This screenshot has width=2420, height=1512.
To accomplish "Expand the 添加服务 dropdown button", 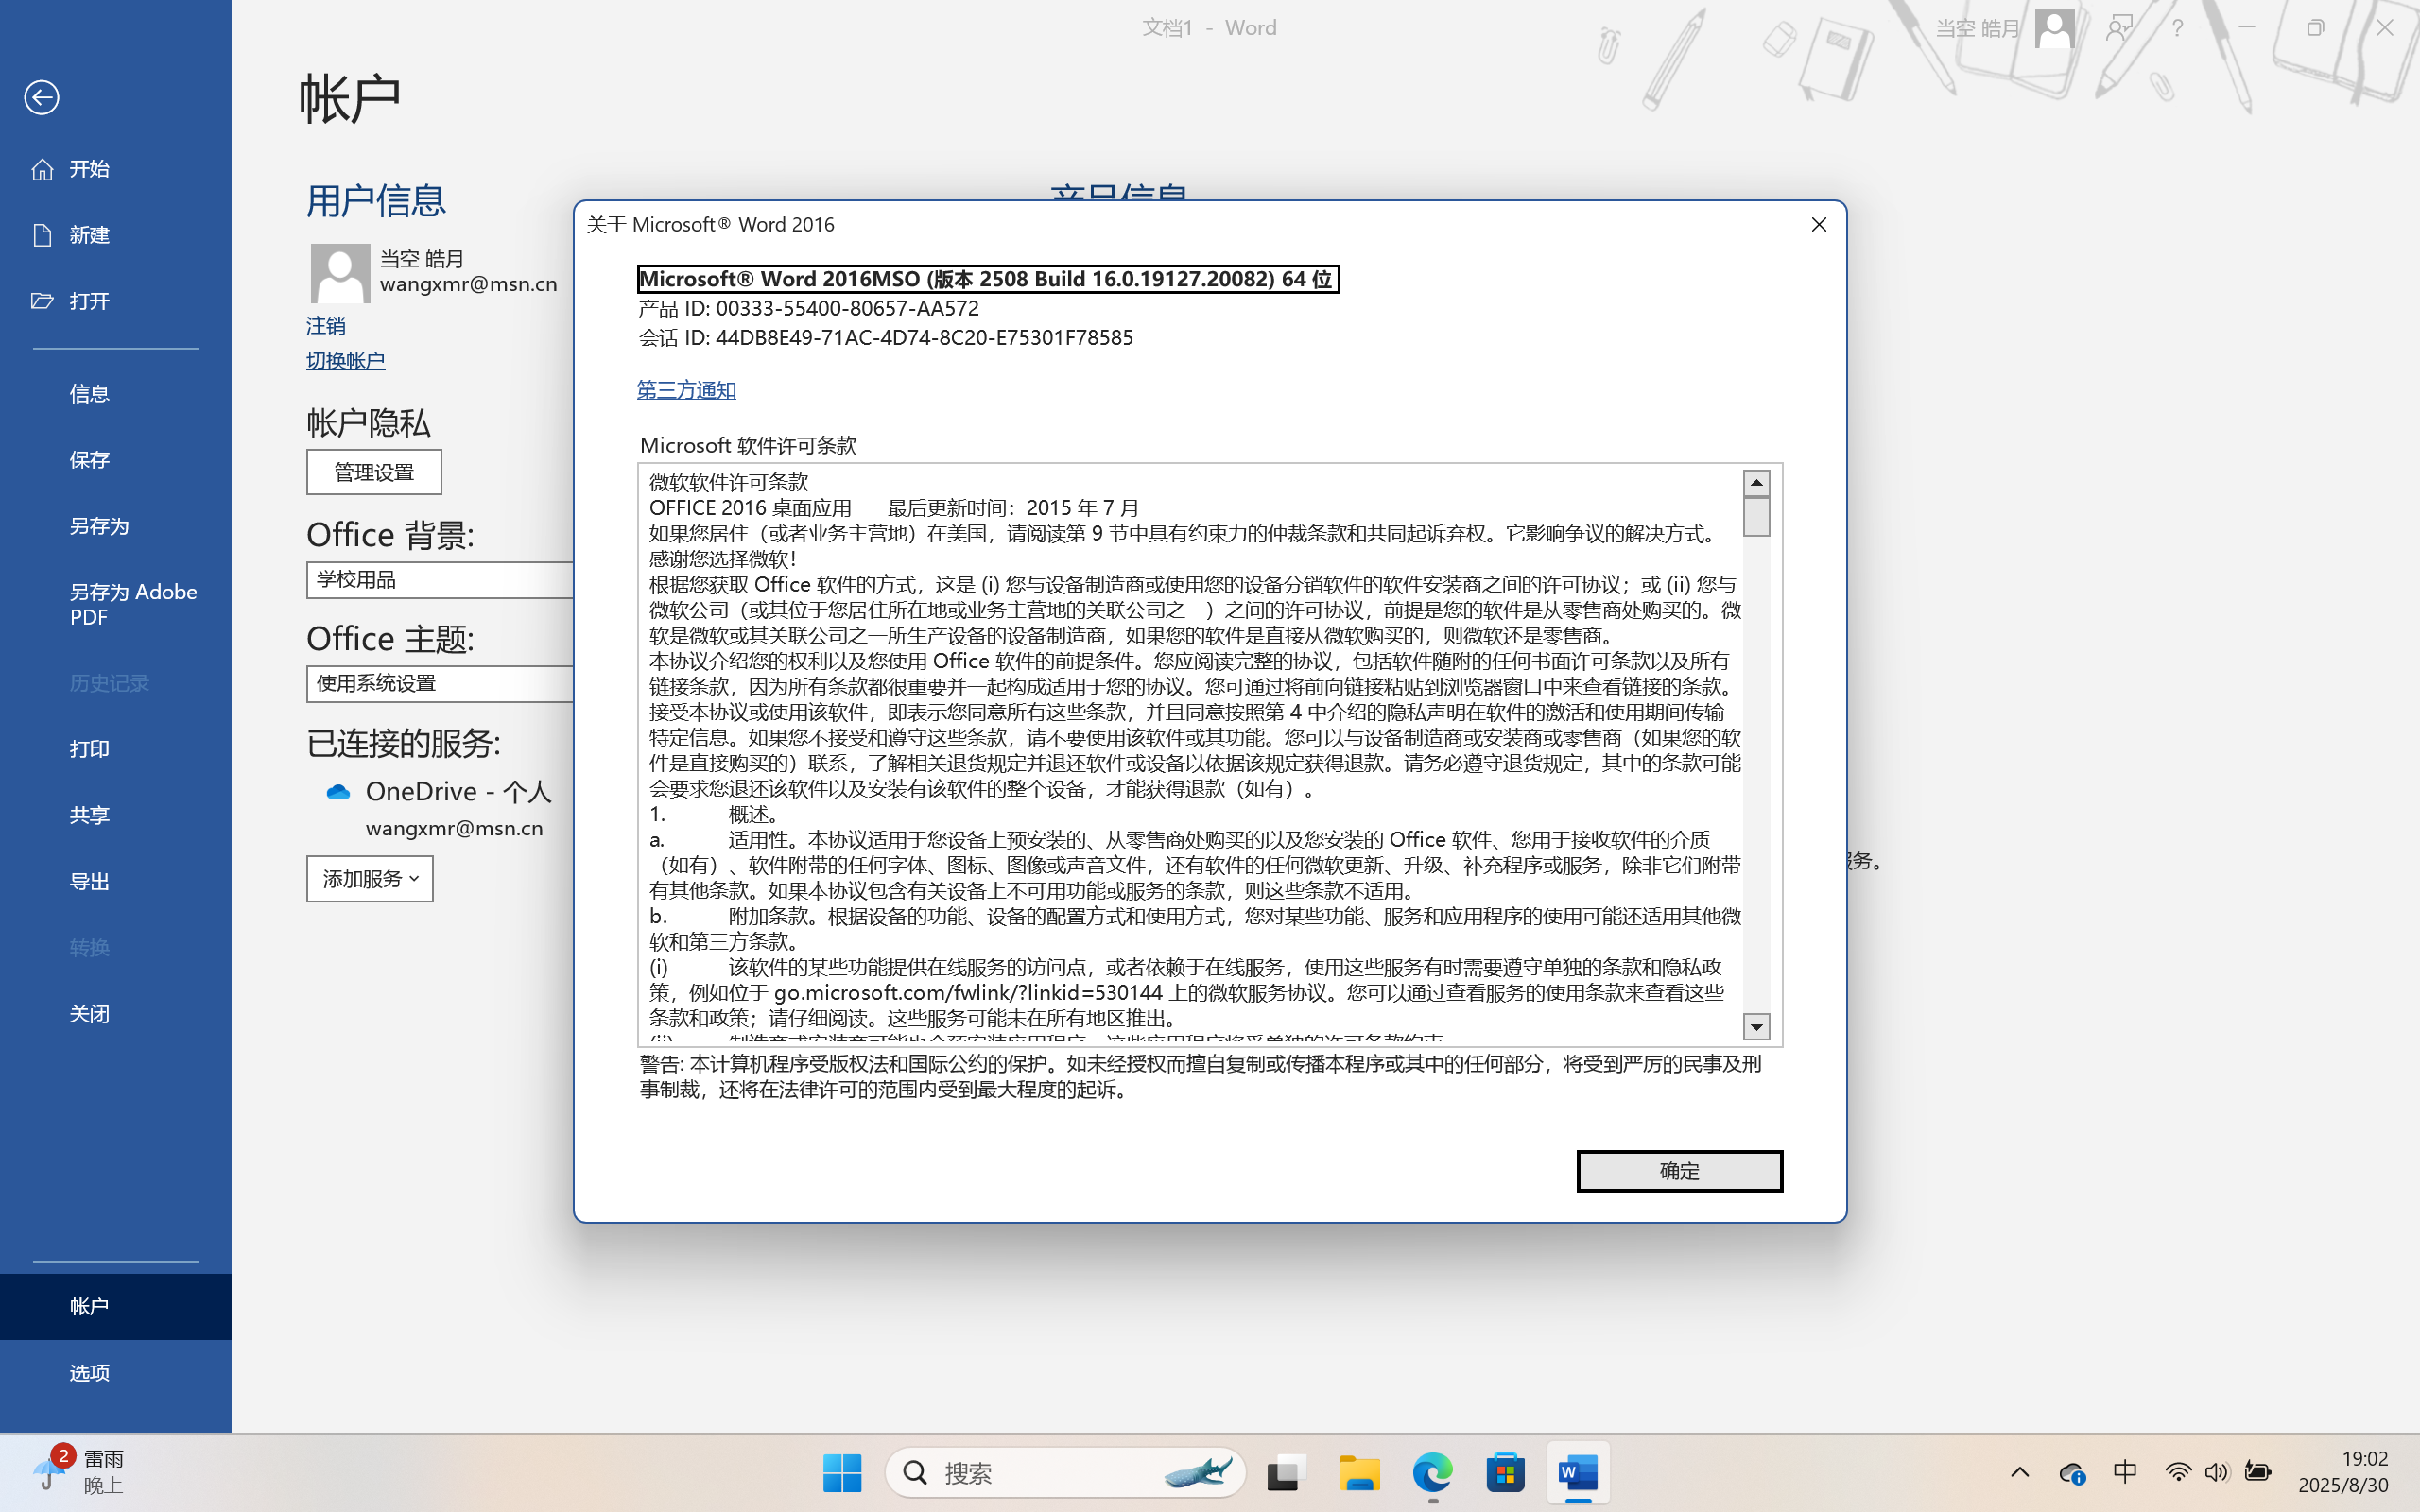I will coord(369,879).
